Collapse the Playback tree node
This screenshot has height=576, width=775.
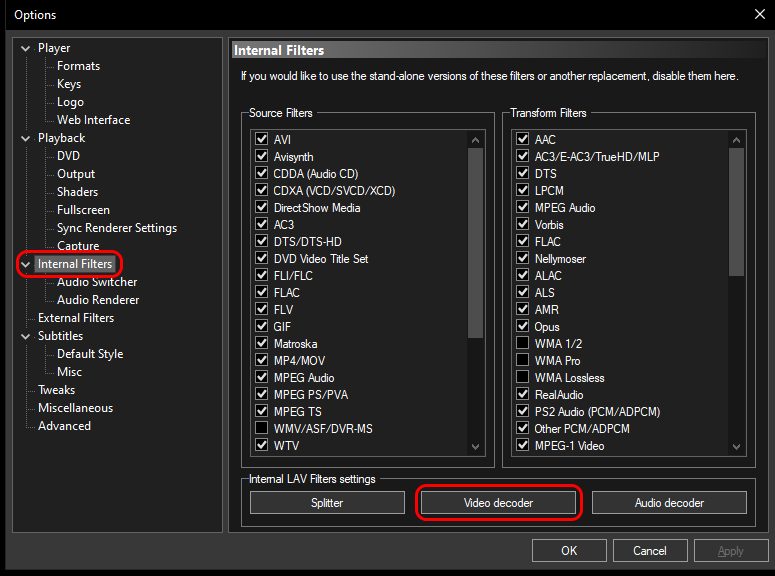26,138
